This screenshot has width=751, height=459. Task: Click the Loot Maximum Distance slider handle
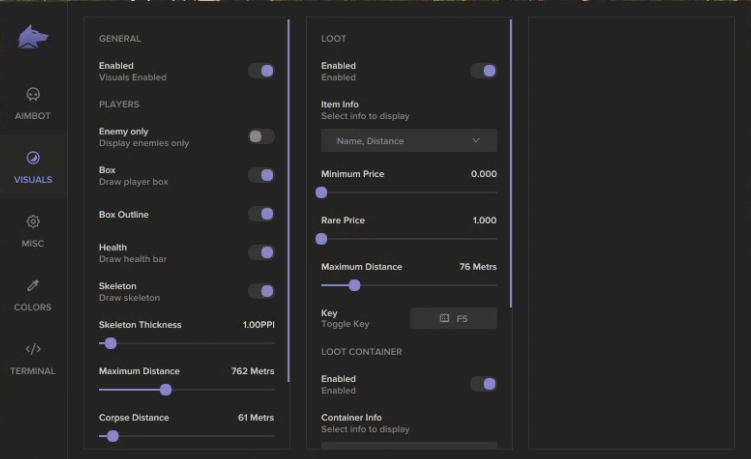(x=354, y=286)
